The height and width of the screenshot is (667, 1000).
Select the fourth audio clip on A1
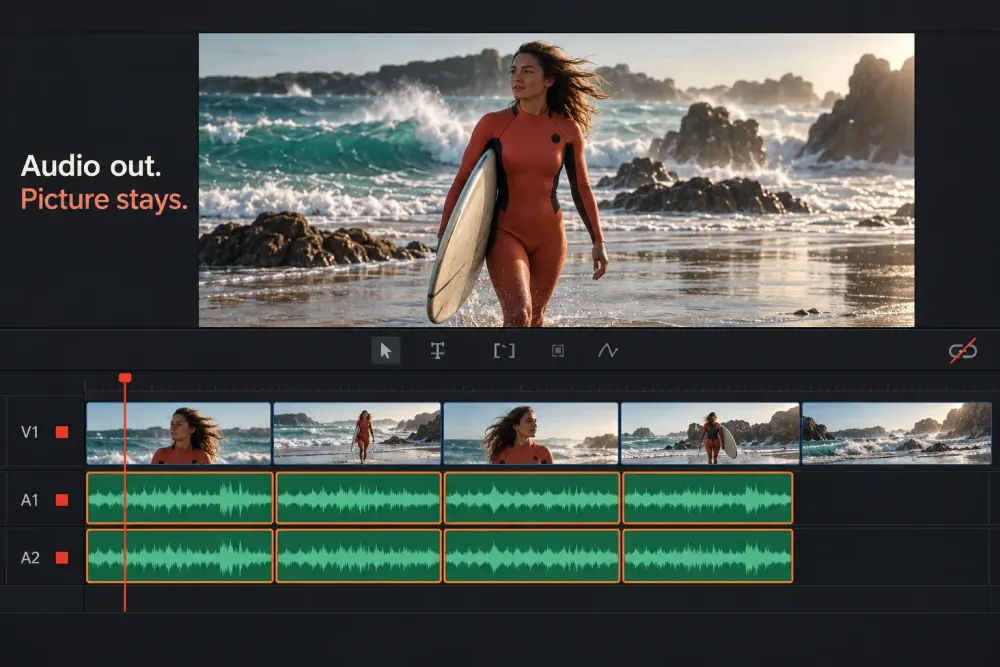tap(708, 499)
